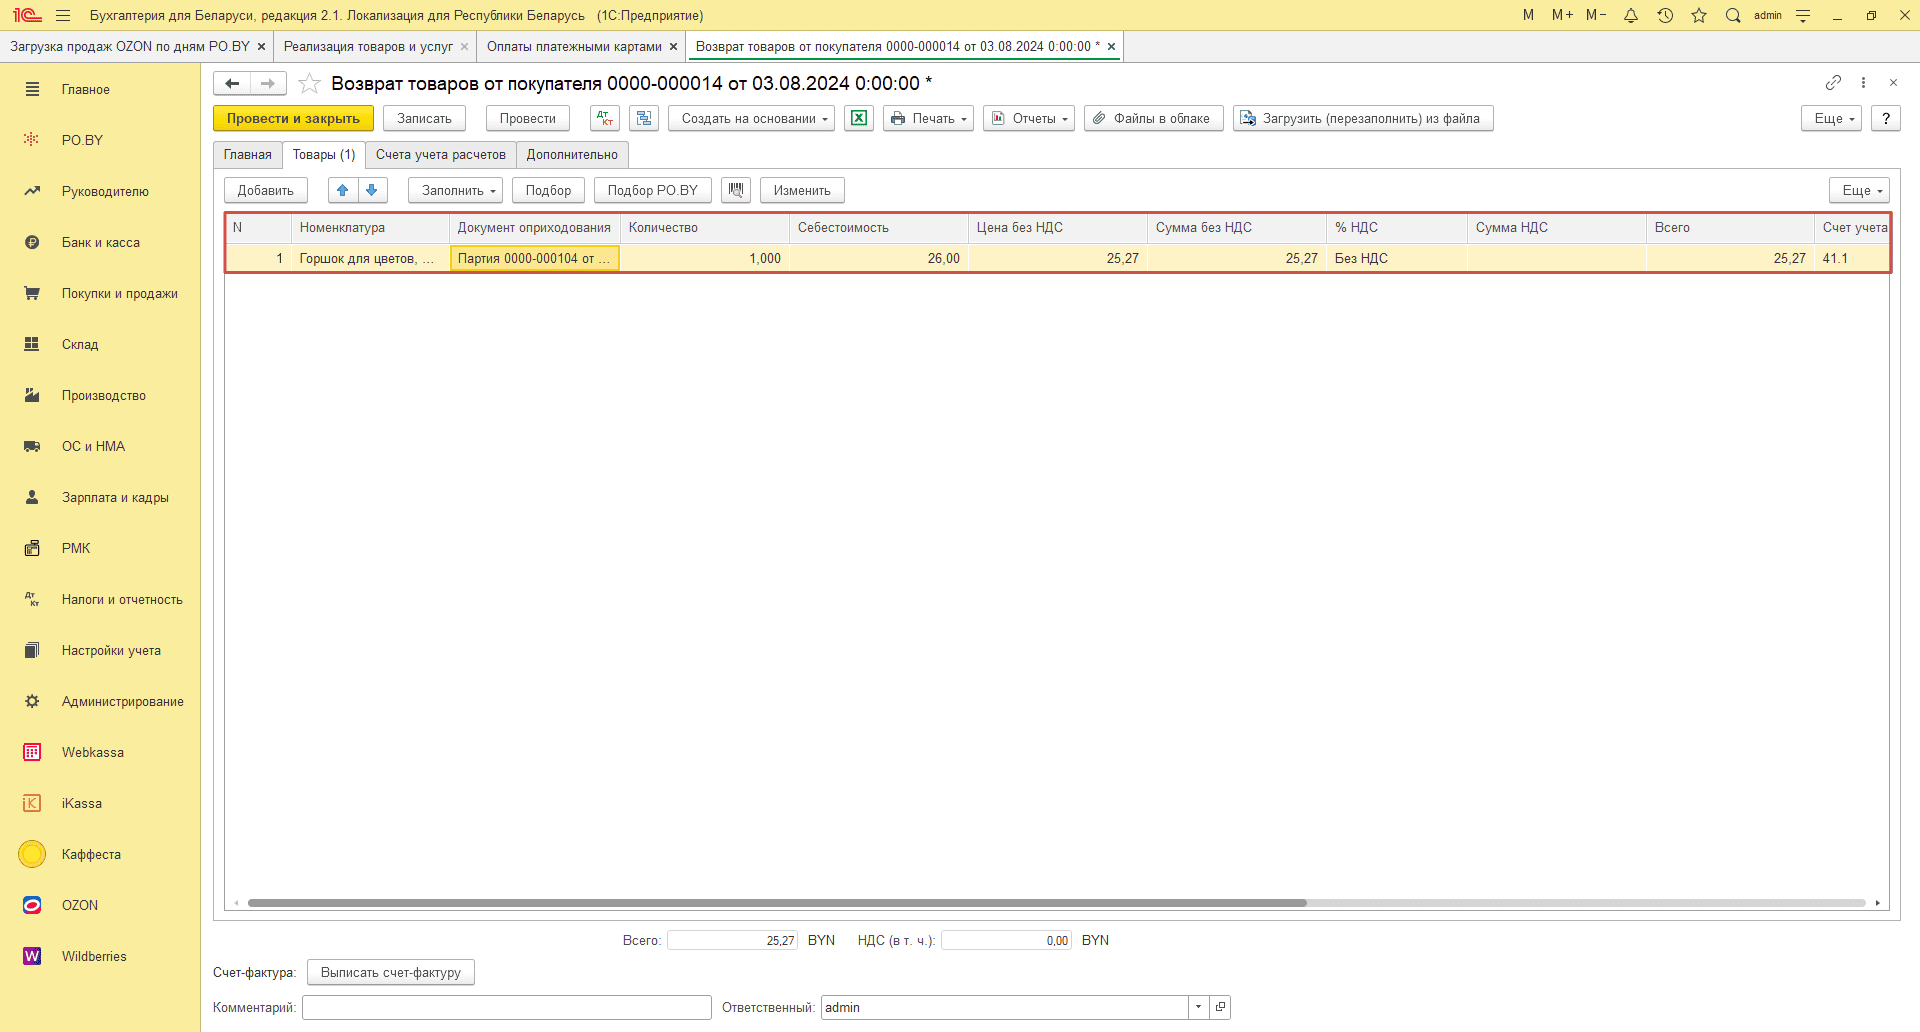Open favorites star in title bar

tap(1699, 15)
